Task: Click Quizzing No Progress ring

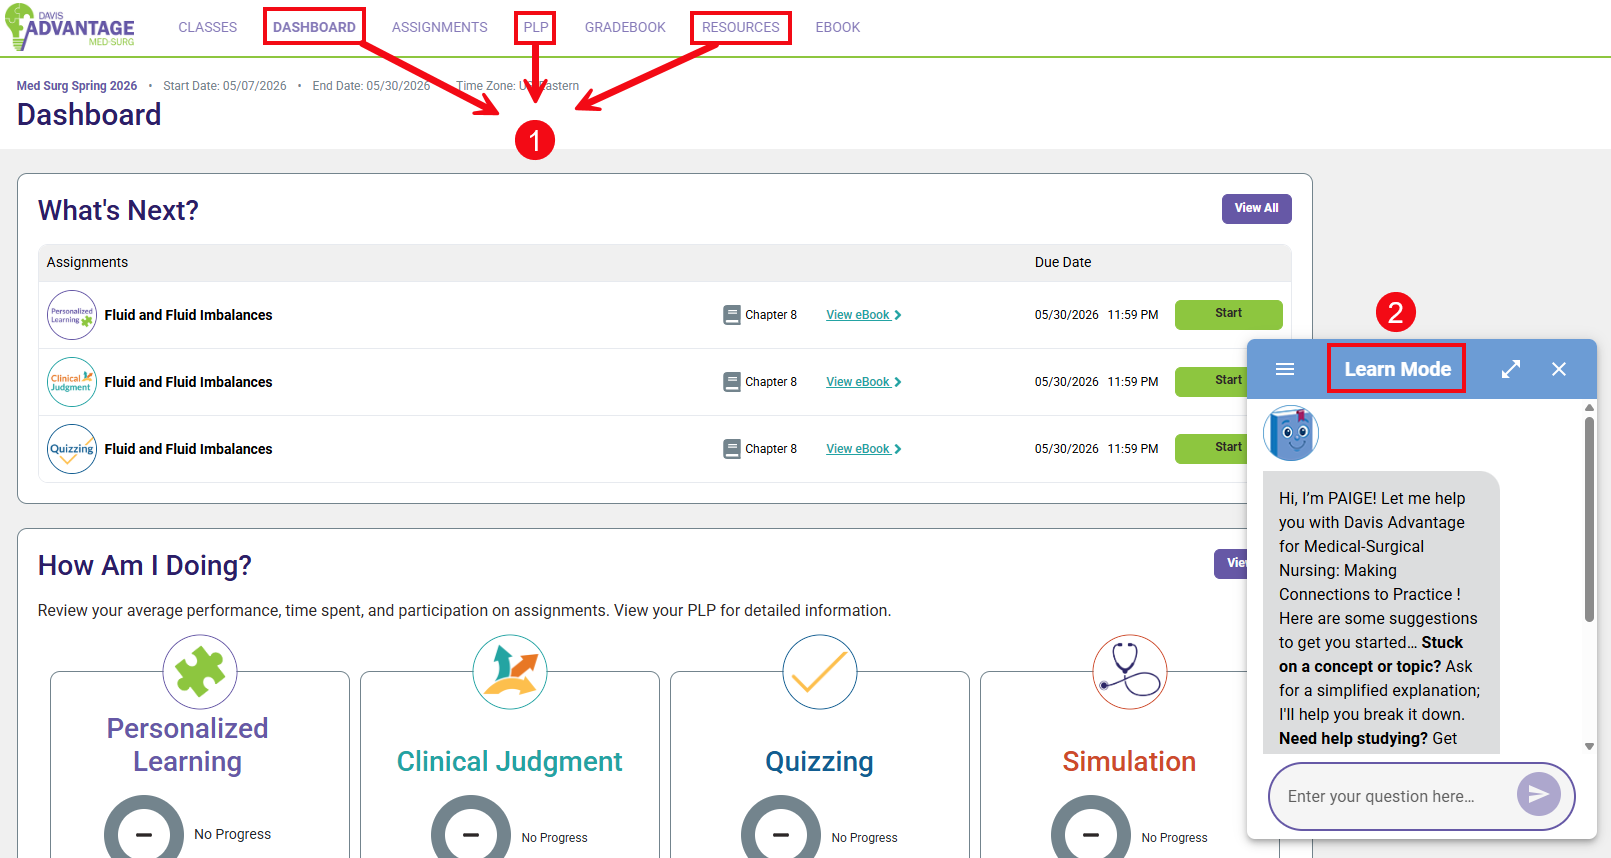Action: coord(781,827)
